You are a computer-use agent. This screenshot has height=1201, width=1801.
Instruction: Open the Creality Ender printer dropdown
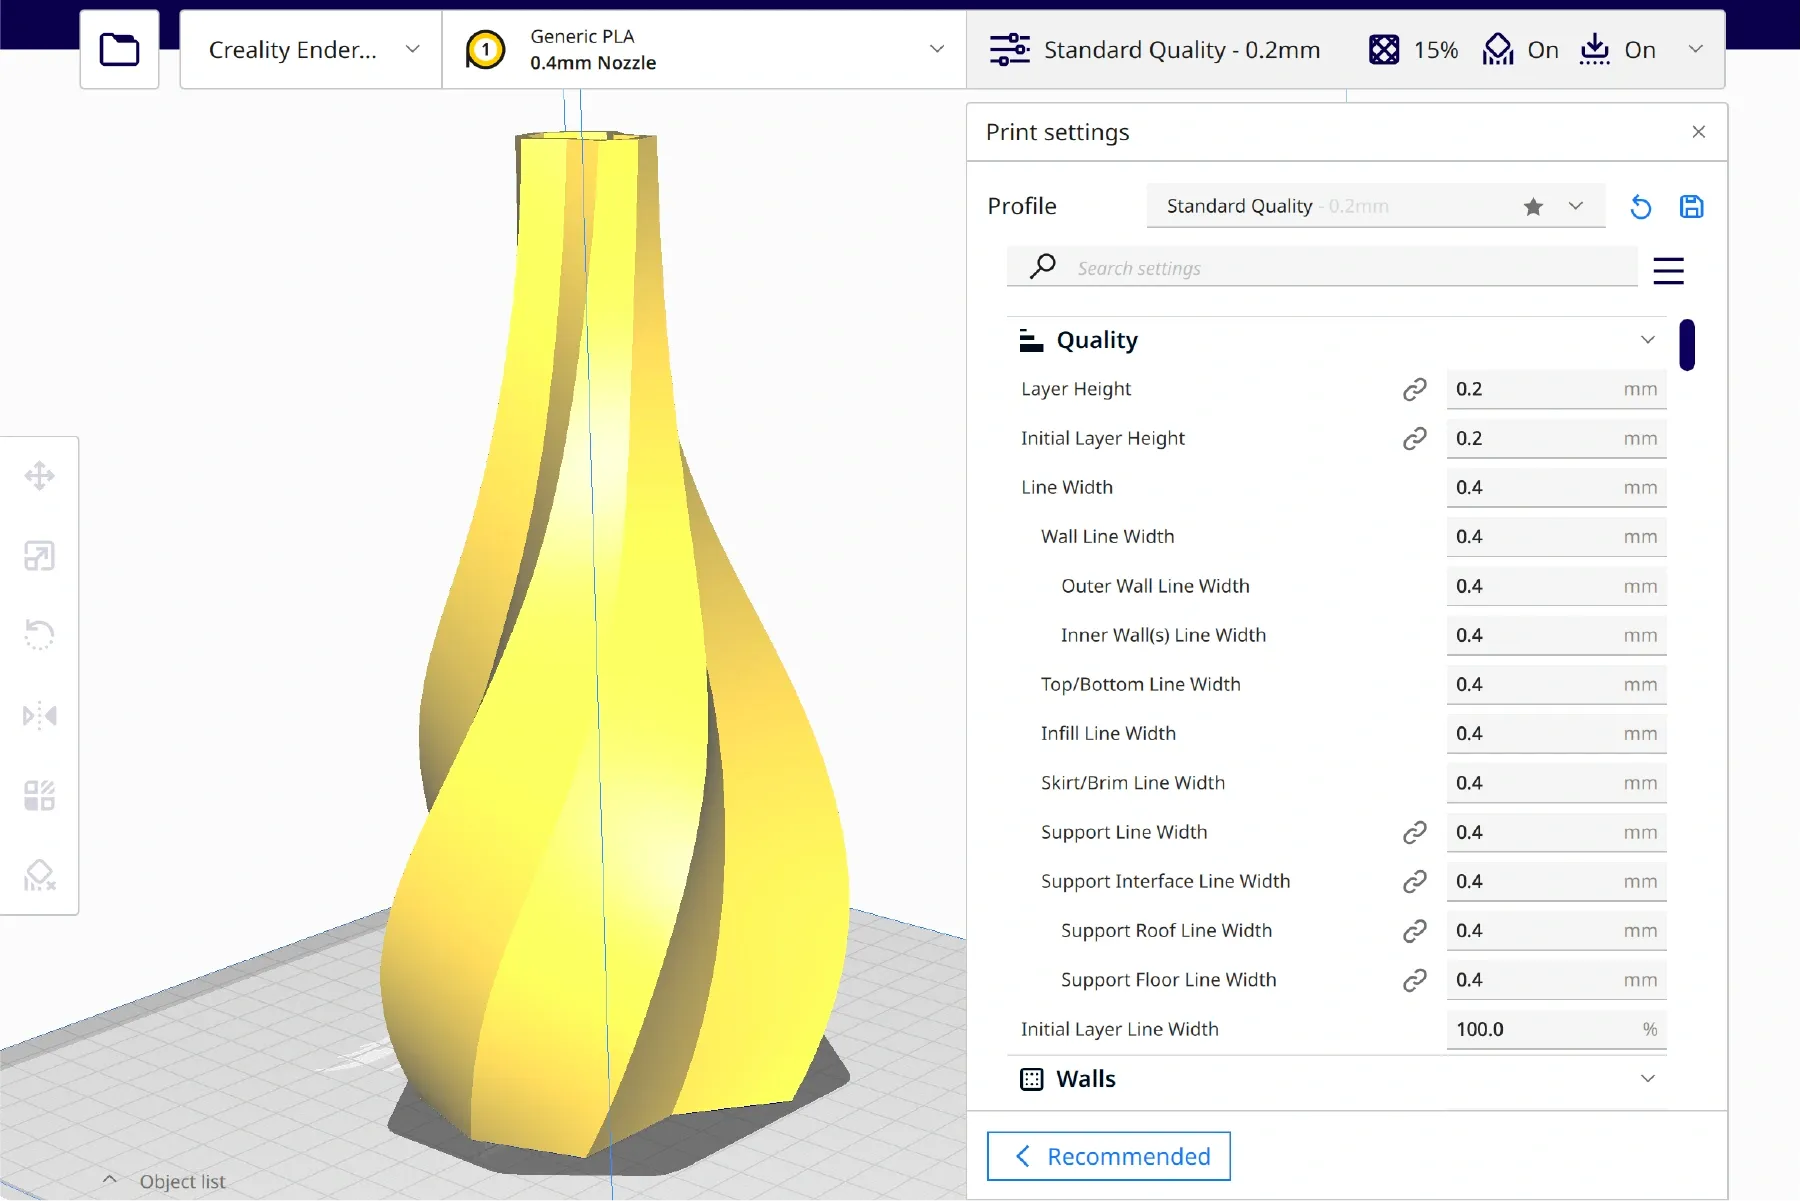pyautogui.click(x=311, y=50)
